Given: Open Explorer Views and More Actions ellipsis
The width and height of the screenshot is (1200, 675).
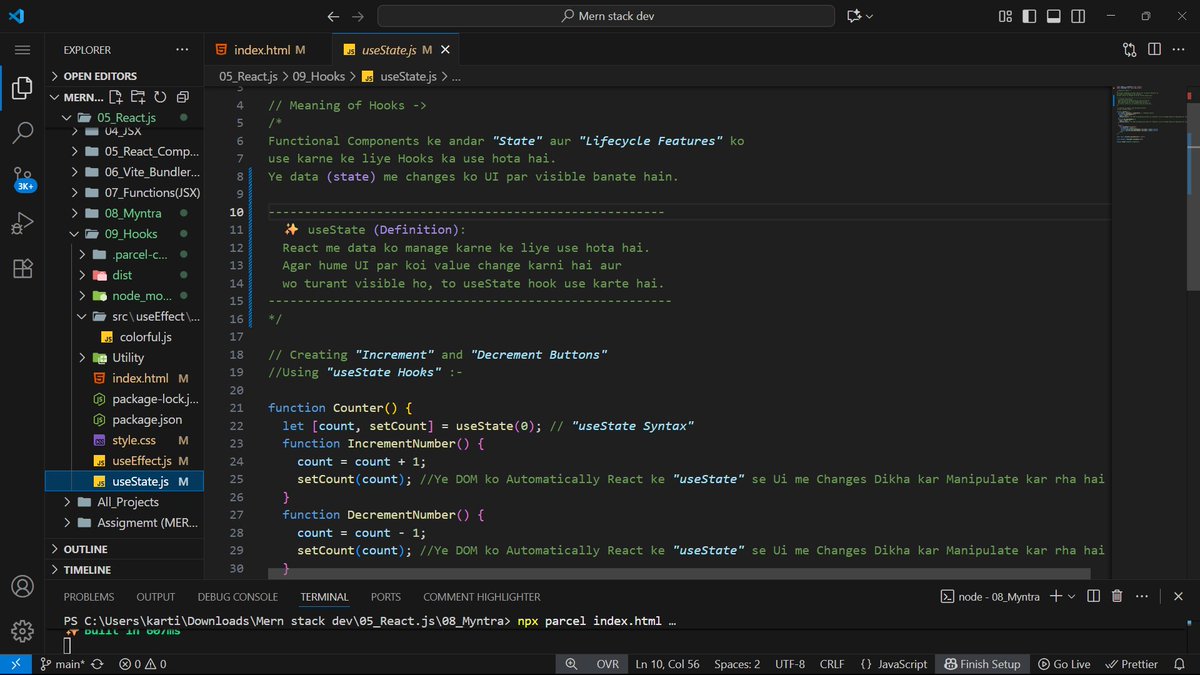Looking at the screenshot, I should coord(181,49).
